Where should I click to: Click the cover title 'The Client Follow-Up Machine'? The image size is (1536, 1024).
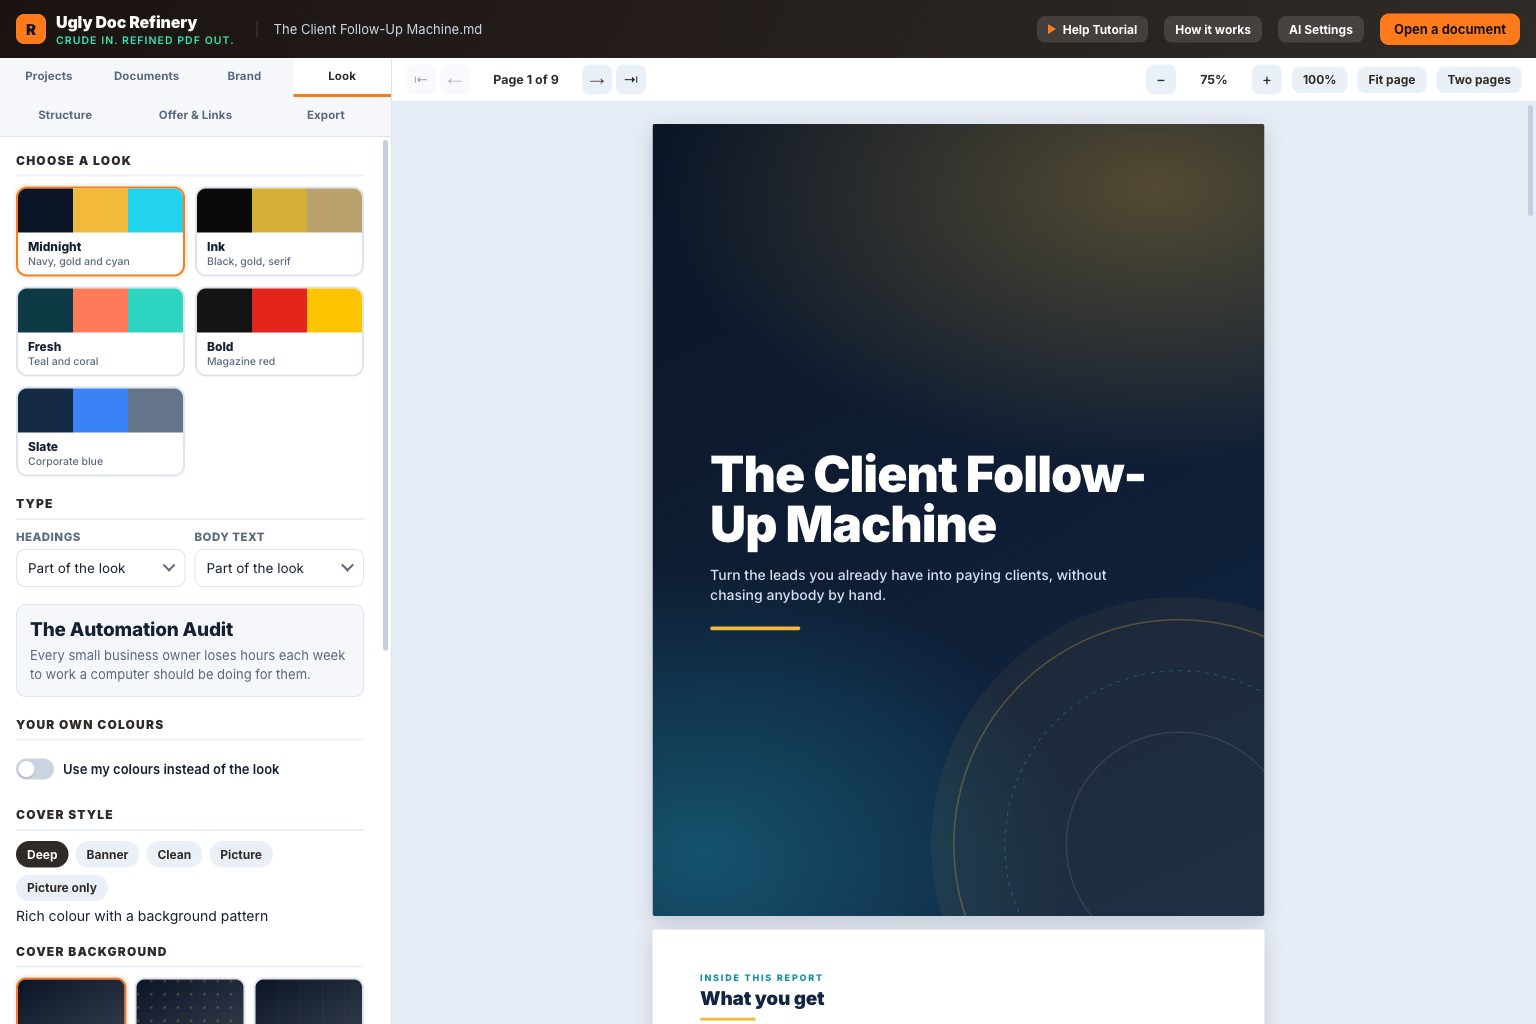click(x=927, y=499)
